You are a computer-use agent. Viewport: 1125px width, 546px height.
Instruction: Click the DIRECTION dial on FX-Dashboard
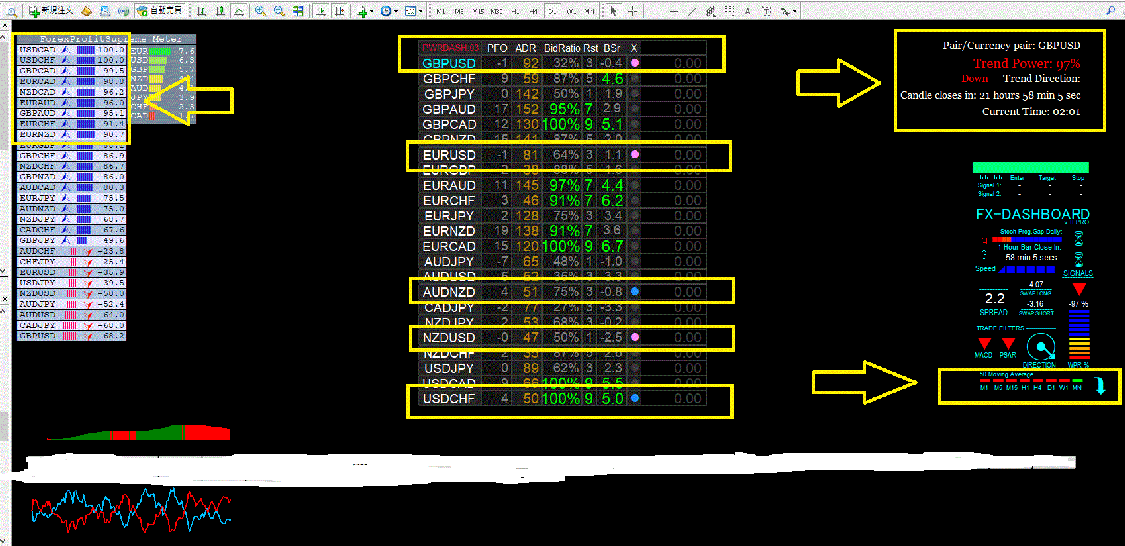coord(1041,347)
